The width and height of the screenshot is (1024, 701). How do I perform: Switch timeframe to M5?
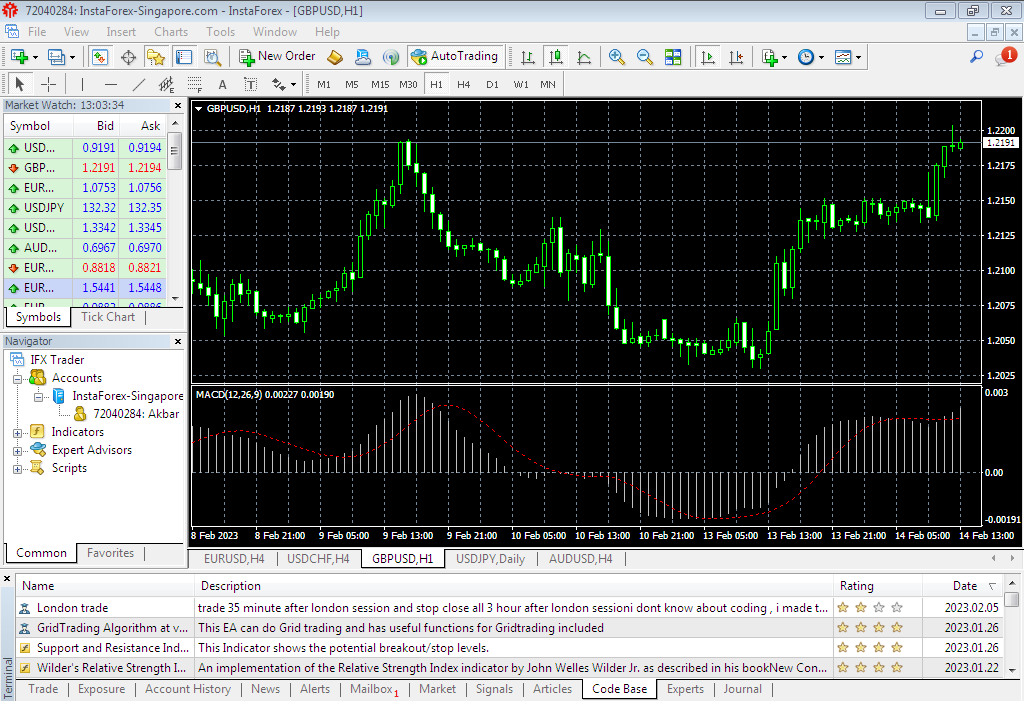[x=352, y=84]
